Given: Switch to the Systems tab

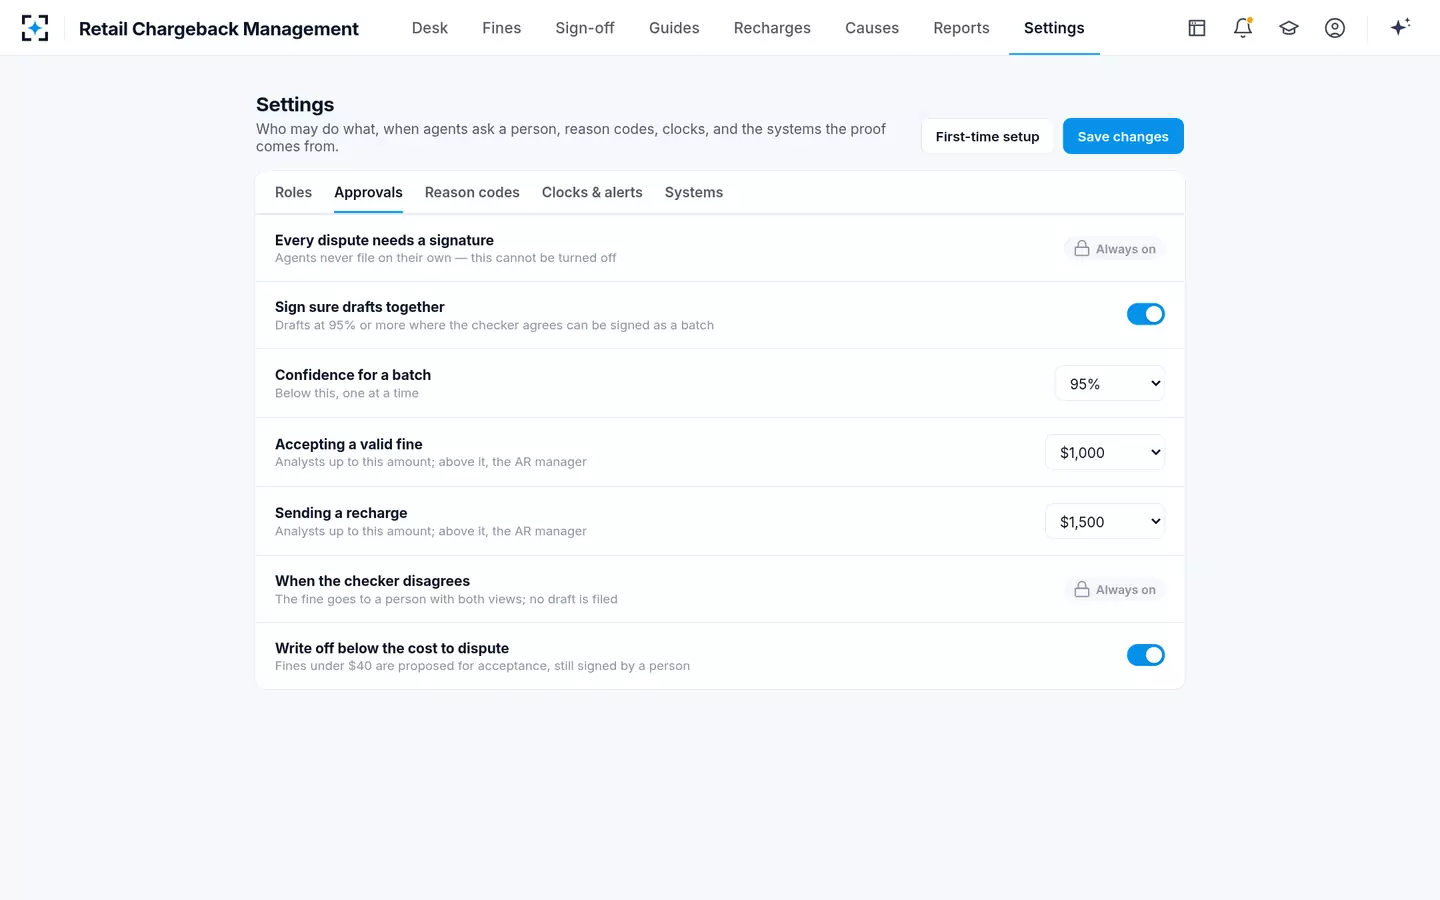Looking at the screenshot, I should point(694,192).
